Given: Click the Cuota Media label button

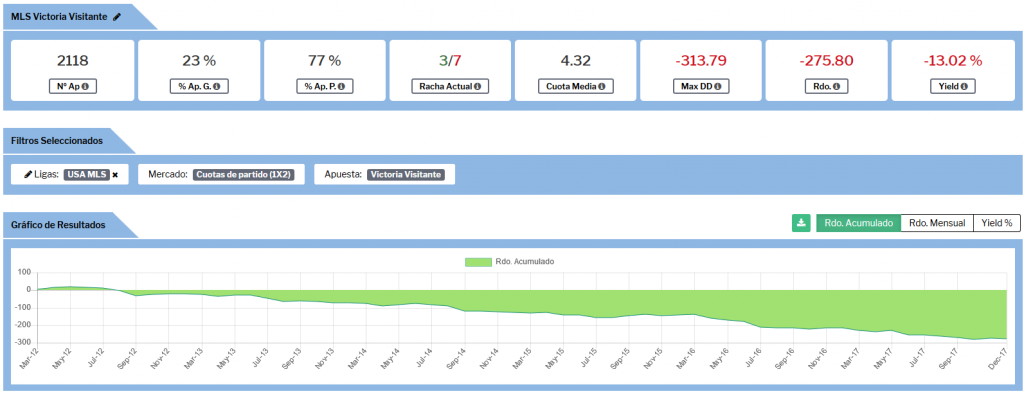Looking at the screenshot, I should (575, 86).
